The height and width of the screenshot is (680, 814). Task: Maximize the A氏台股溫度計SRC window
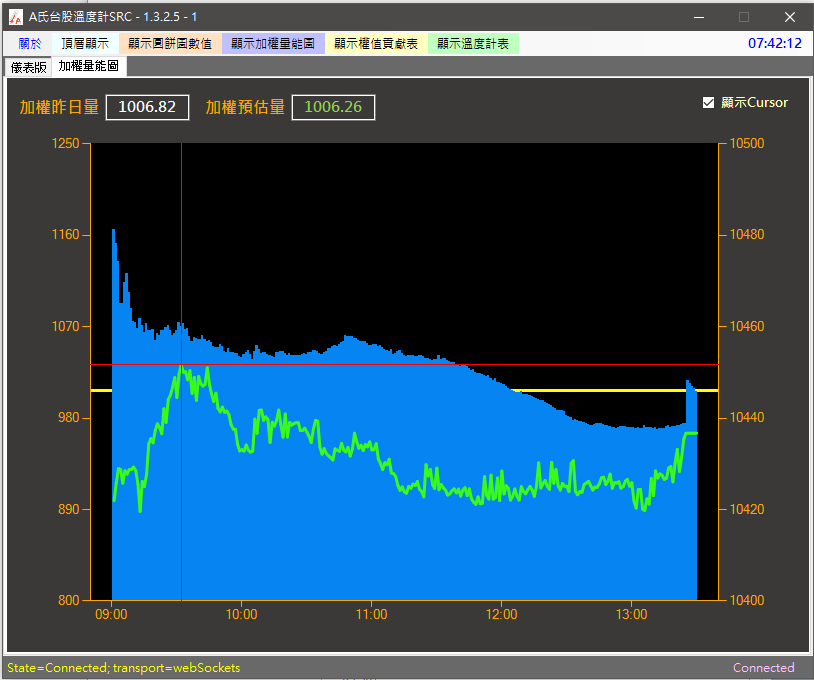tap(744, 17)
